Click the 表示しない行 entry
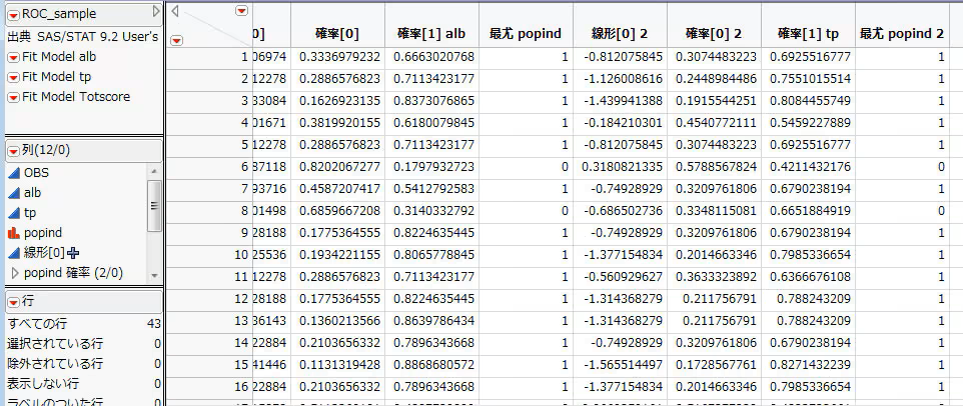The height and width of the screenshot is (406, 963). point(84,384)
